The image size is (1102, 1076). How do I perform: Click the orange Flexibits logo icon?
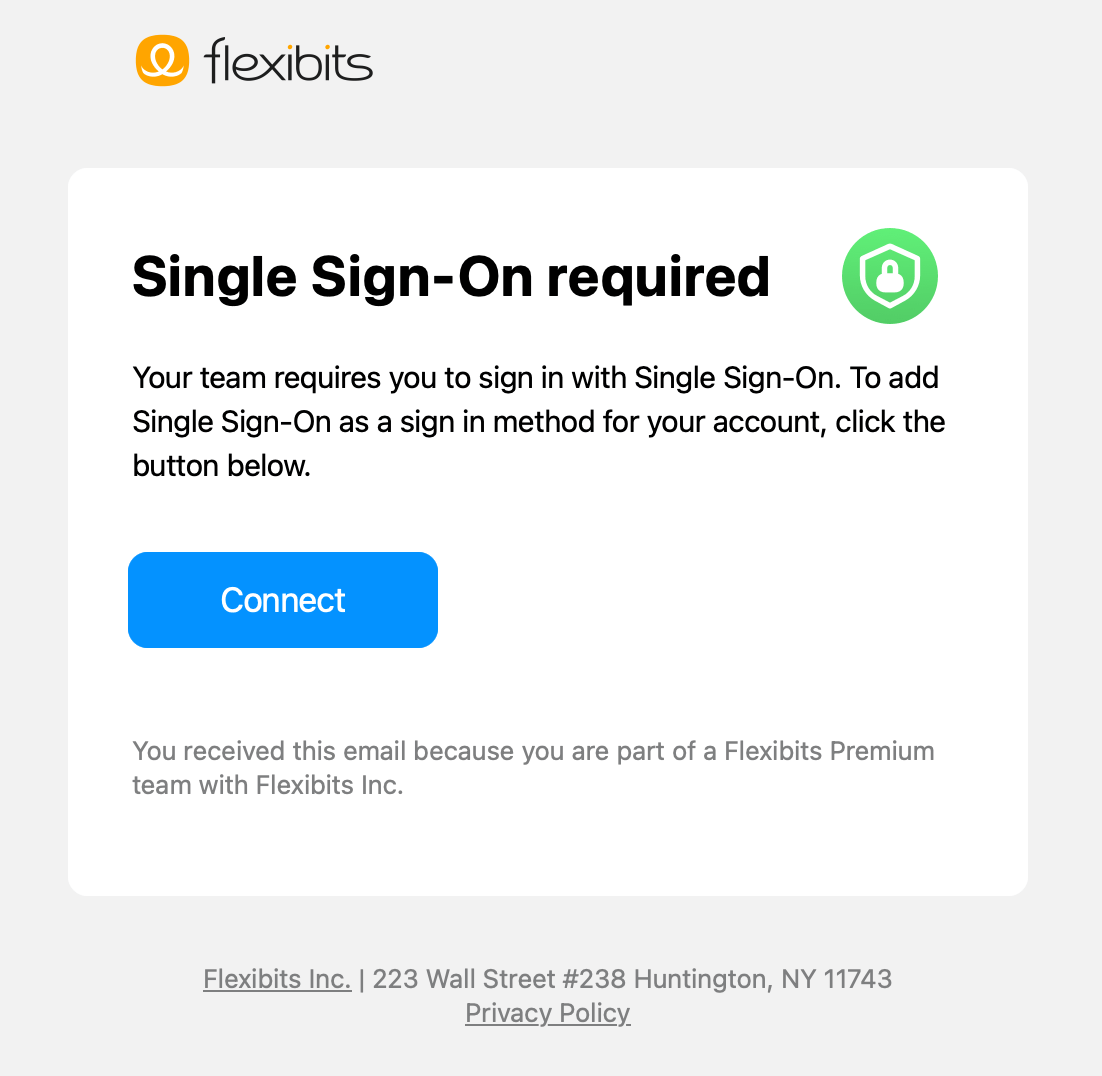pos(162,61)
